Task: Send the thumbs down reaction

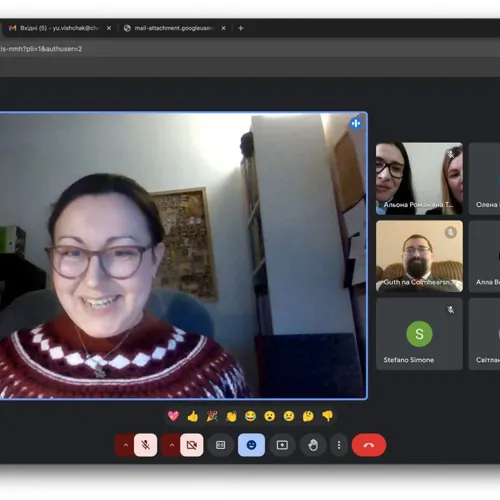Action: pyautogui.click(x=328, y=416)
